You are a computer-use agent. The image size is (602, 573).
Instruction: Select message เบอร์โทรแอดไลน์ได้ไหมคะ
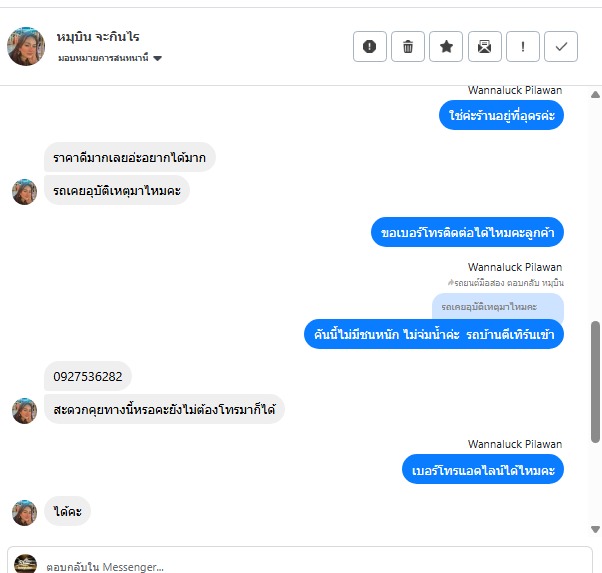coord(483,469)
